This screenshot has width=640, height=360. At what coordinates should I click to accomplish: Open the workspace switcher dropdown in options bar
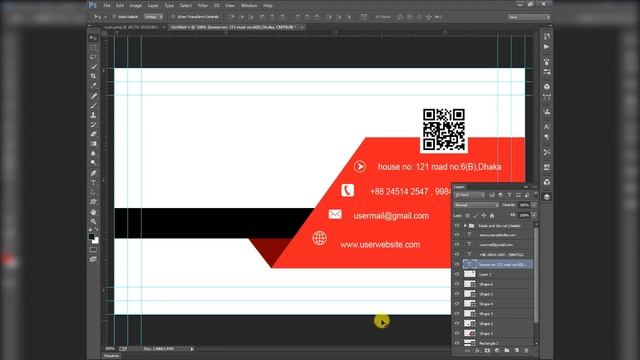point(529,17)
